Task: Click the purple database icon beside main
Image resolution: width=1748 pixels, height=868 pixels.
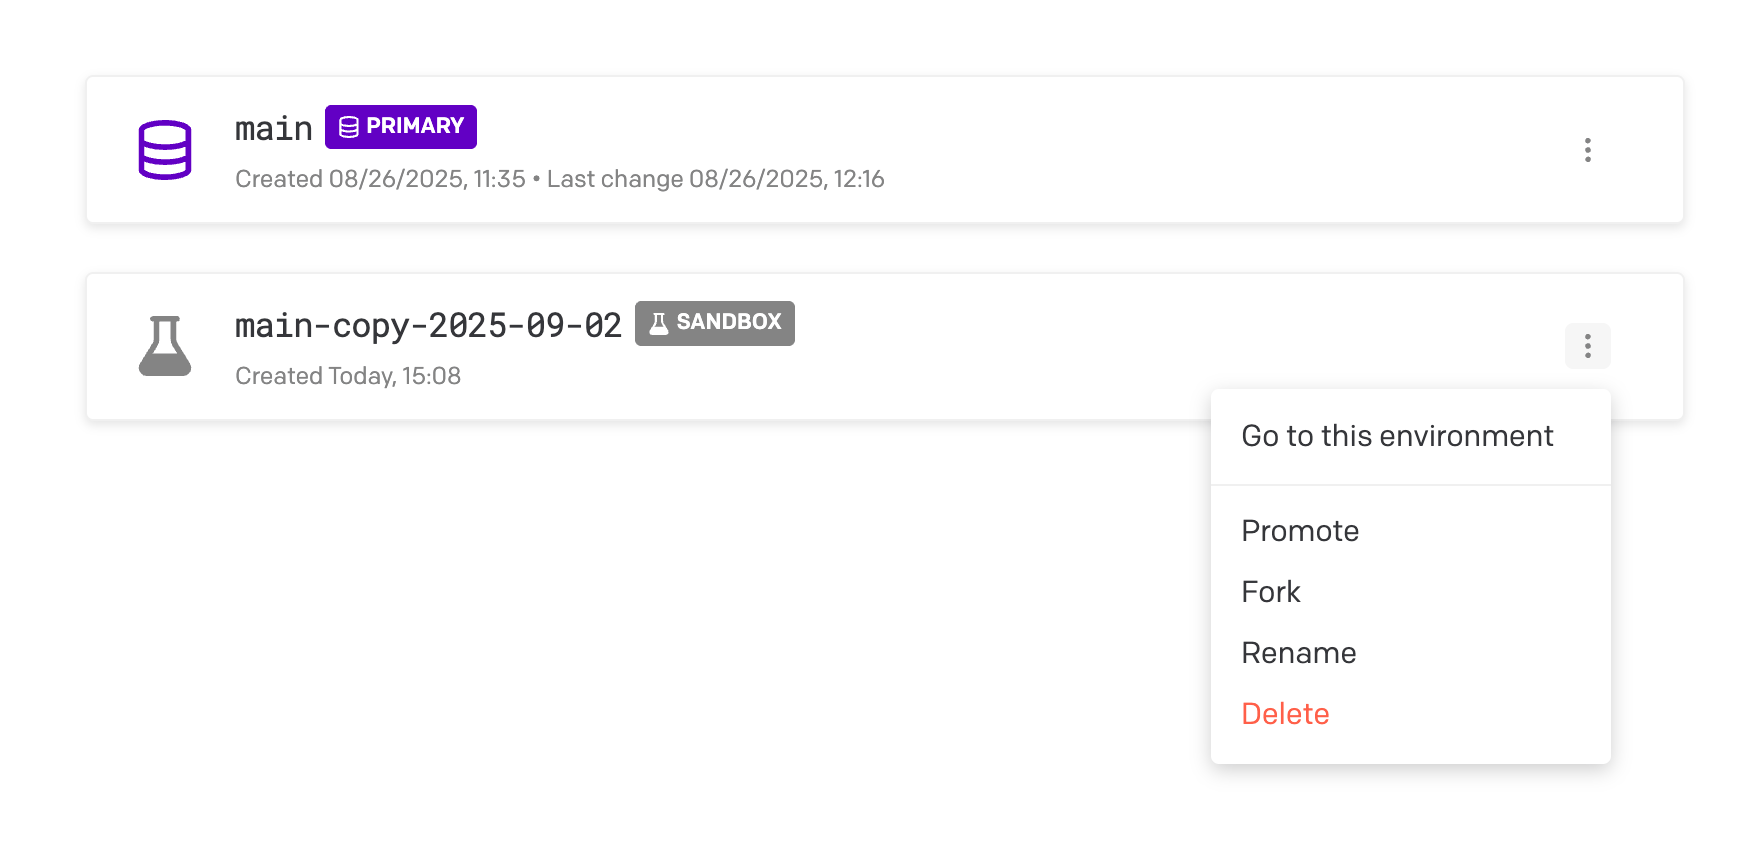Action: (165, 150)
